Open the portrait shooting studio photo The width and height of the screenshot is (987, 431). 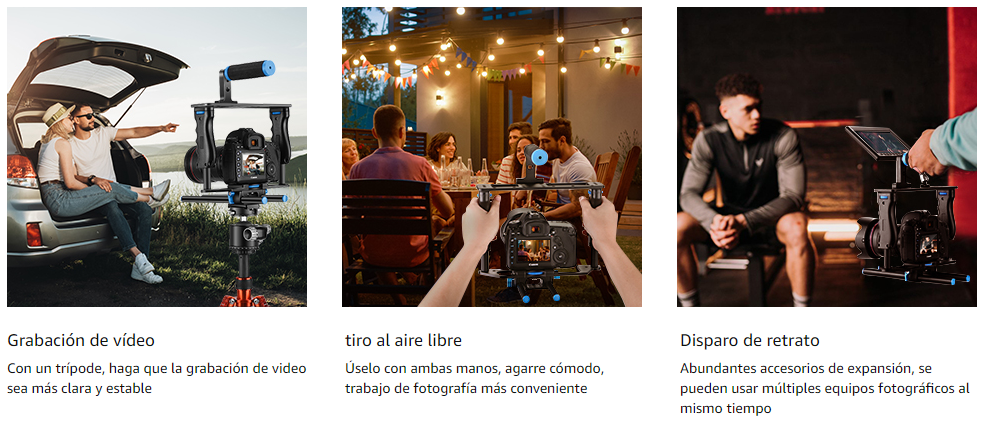point(826,157)
